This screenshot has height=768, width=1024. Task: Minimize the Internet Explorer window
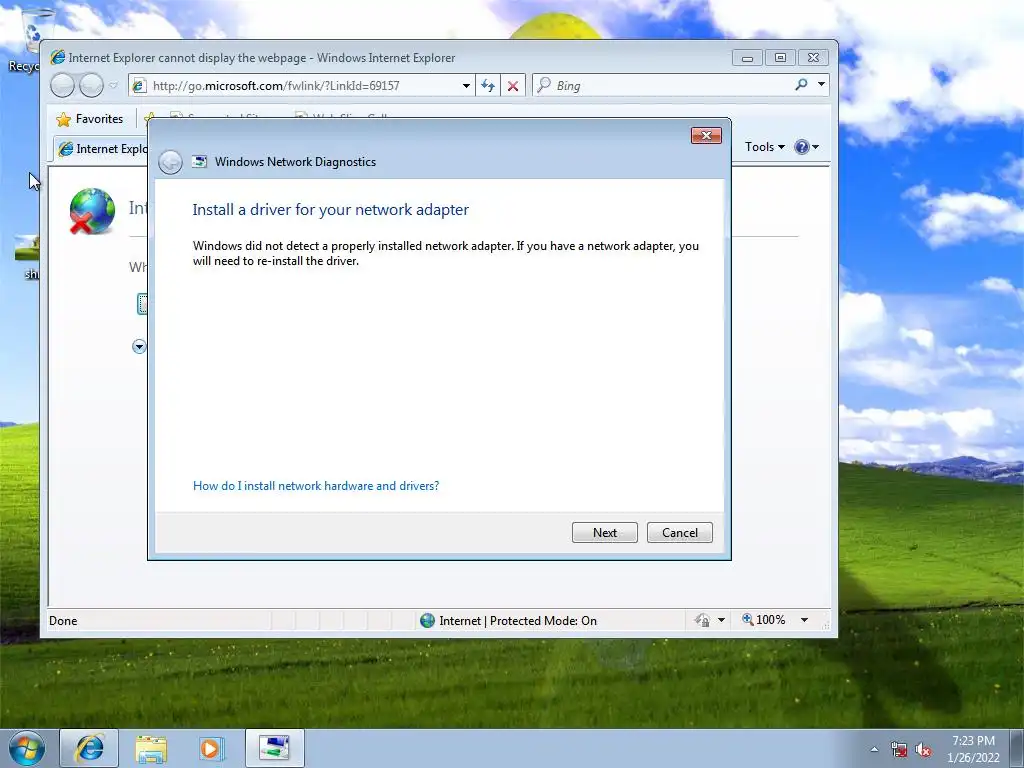pos(747,58)
